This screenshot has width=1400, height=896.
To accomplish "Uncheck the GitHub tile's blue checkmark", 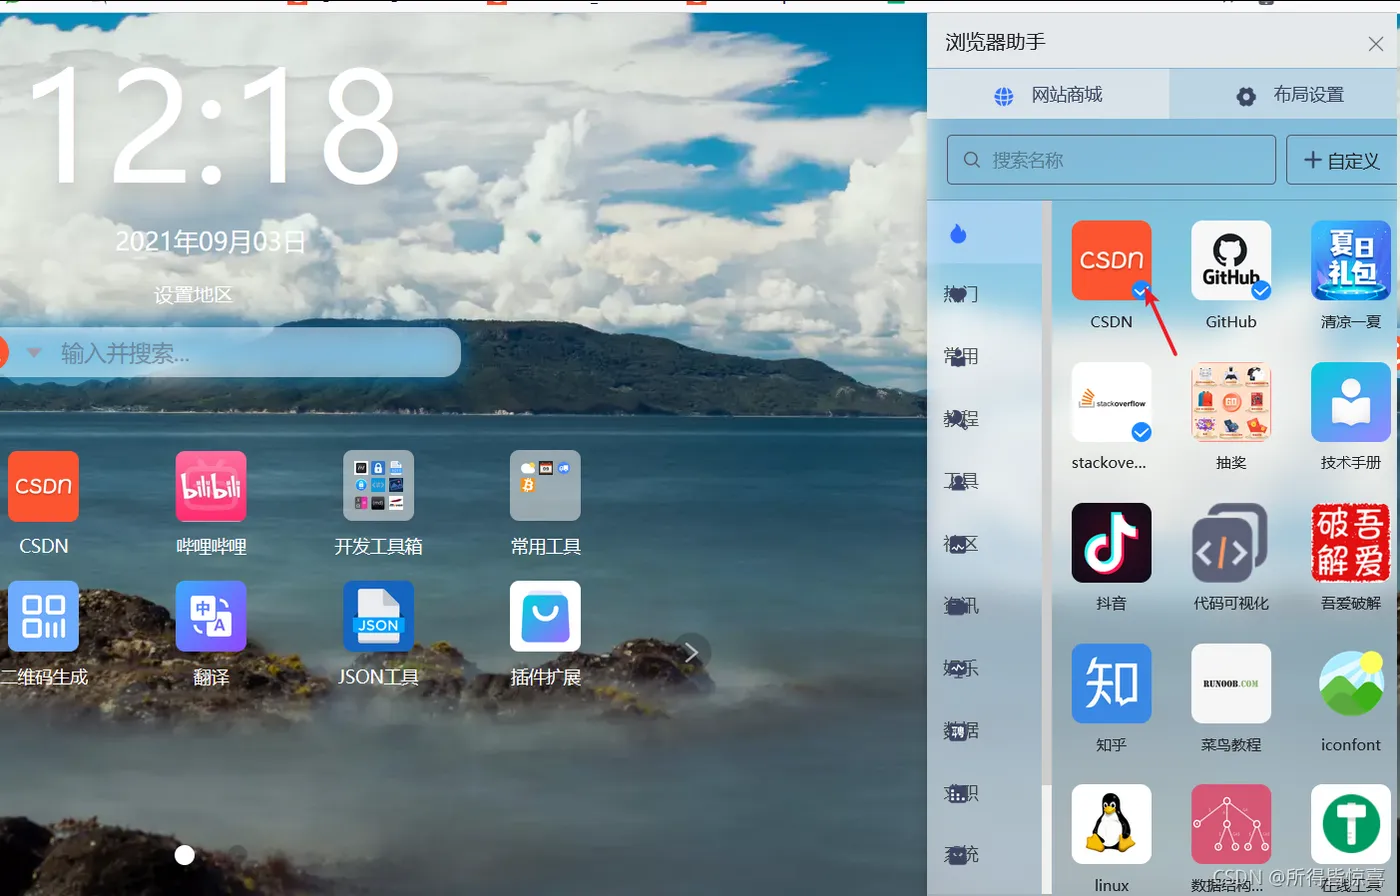I will (1261, 290).
